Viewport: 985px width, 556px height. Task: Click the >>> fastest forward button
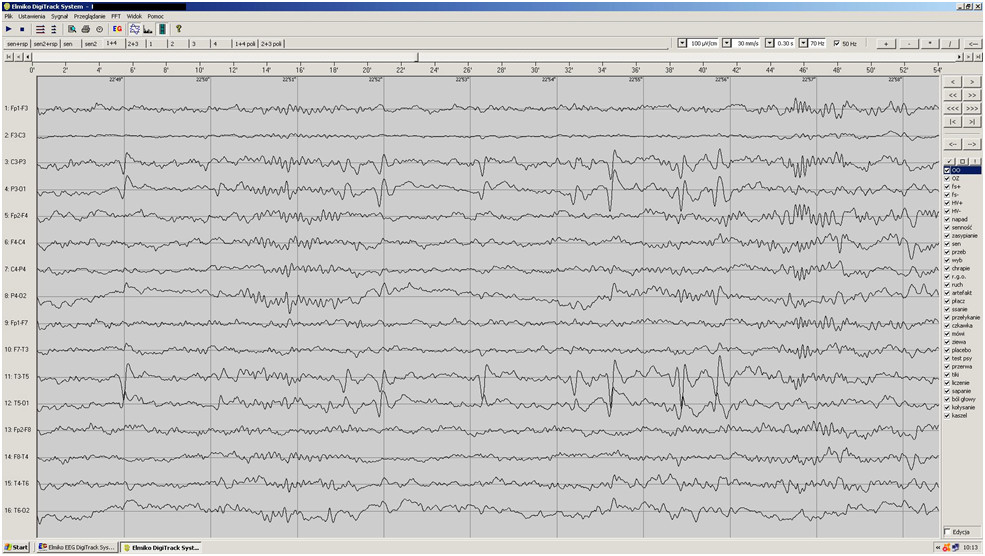pyautogui.click(x=972, y=109)
